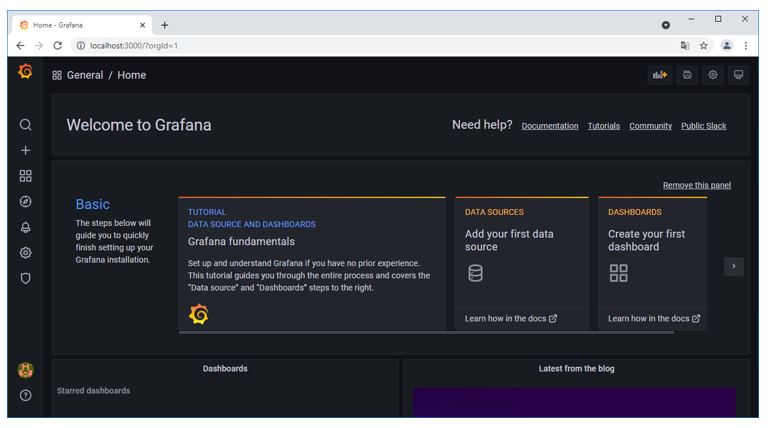Click the grid icon in Dashboards card
Viewport: 770px width, 428px height.
[618, 273]
